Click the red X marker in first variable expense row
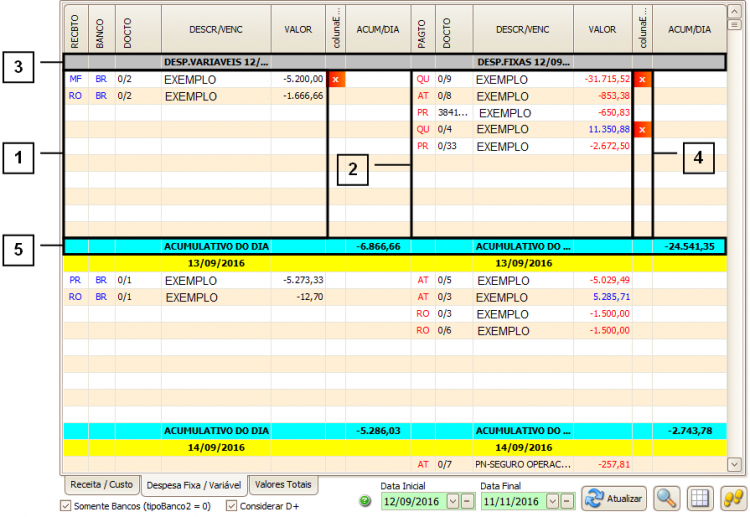This screenshot has width=750, height=517. click(336, 78)
